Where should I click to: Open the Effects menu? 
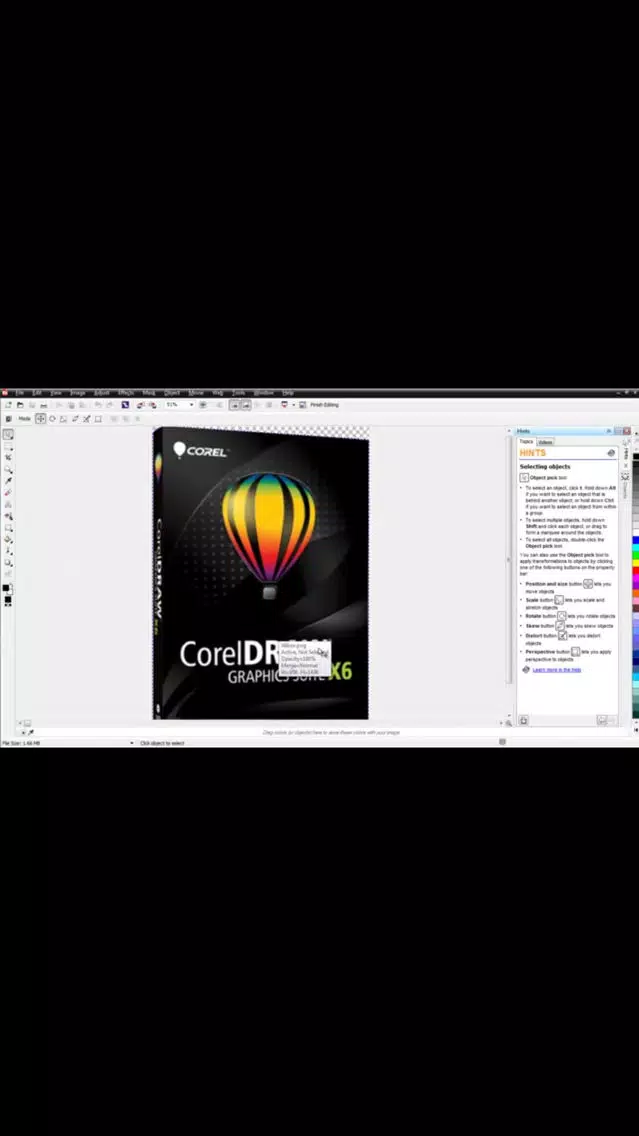126,393
